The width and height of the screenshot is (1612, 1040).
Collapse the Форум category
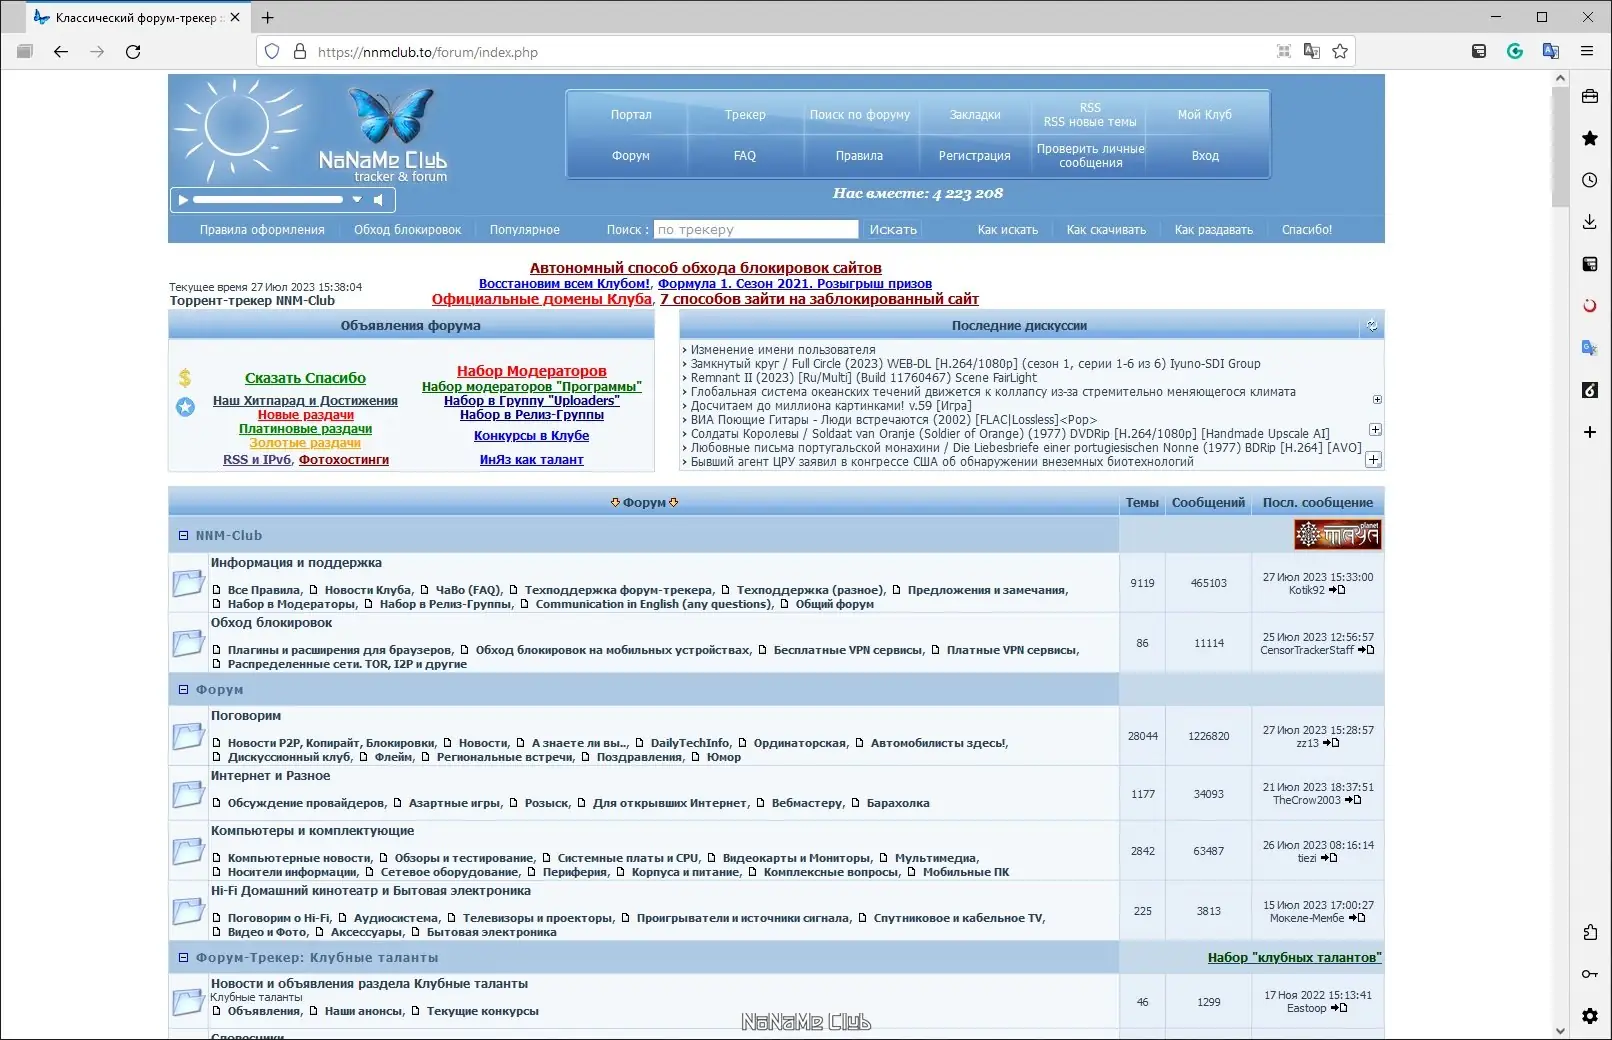tap(183, 690)
